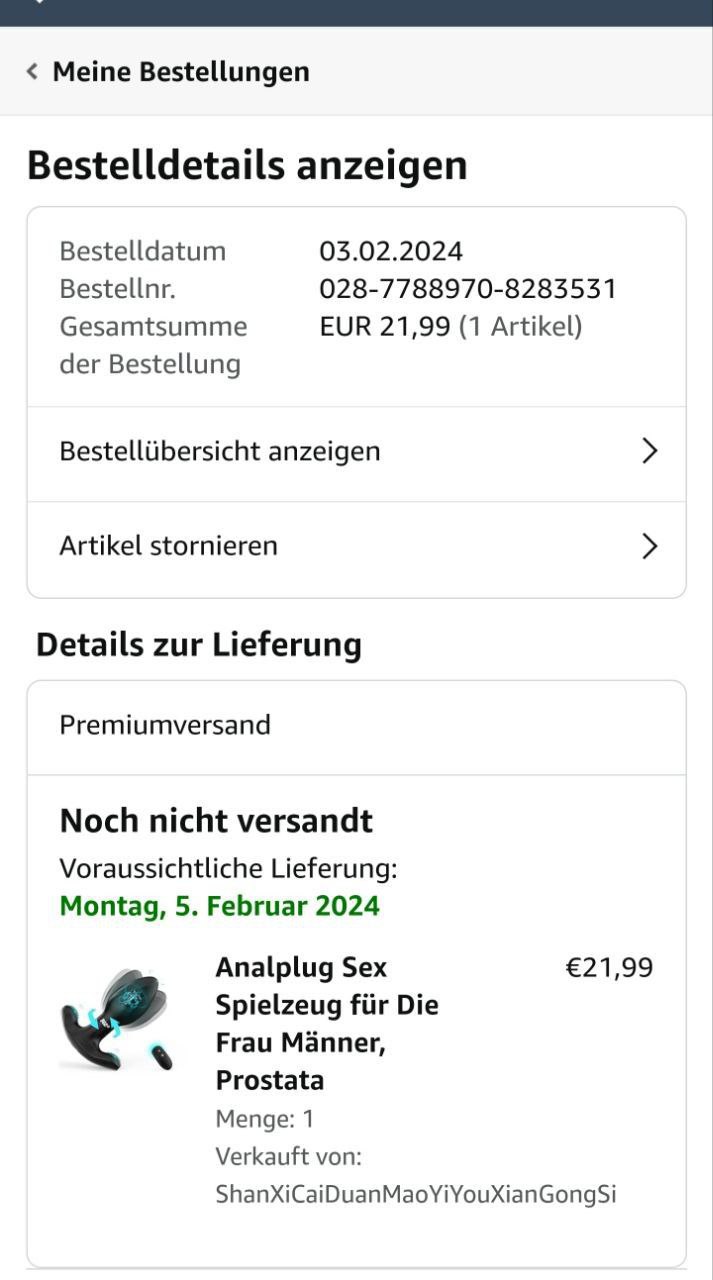Image resolution: width=713 pixels, height=1280 pixels.
Task: Click the item price €21,99
Action: 609,968
